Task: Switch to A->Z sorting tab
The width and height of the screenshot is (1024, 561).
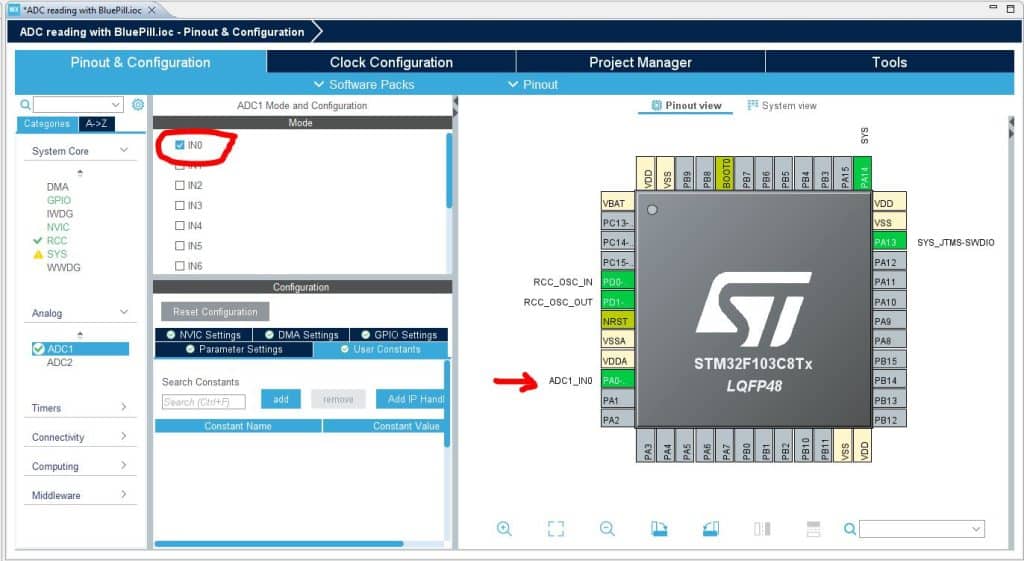Action: (97, 123)
